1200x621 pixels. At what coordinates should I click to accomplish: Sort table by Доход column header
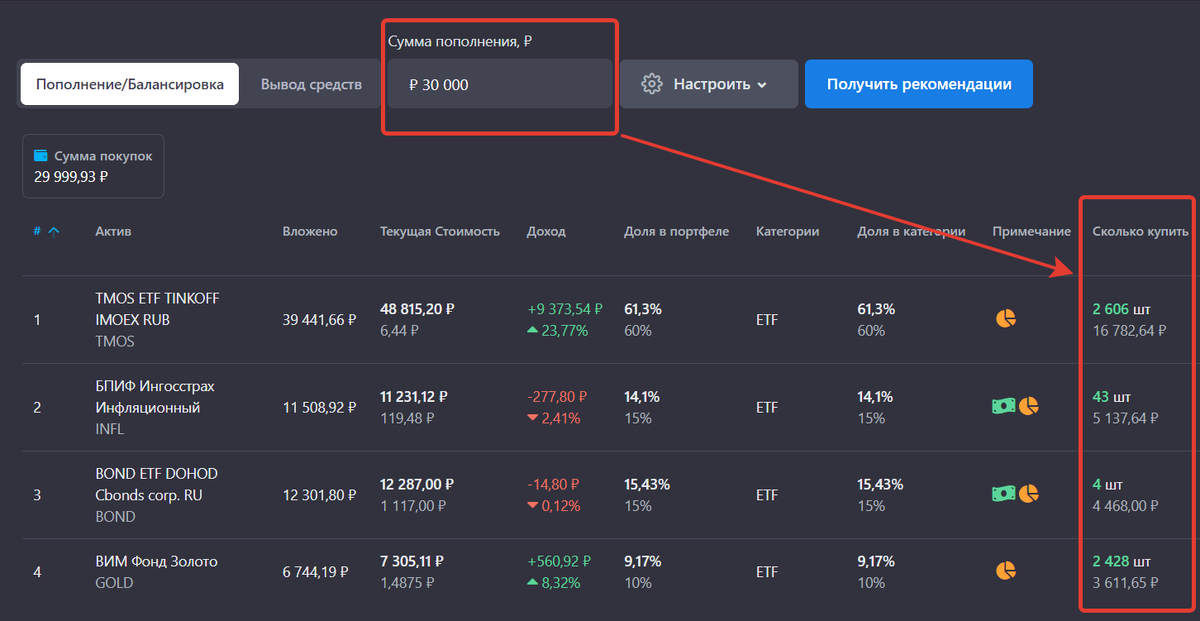(x=545, y=231)
